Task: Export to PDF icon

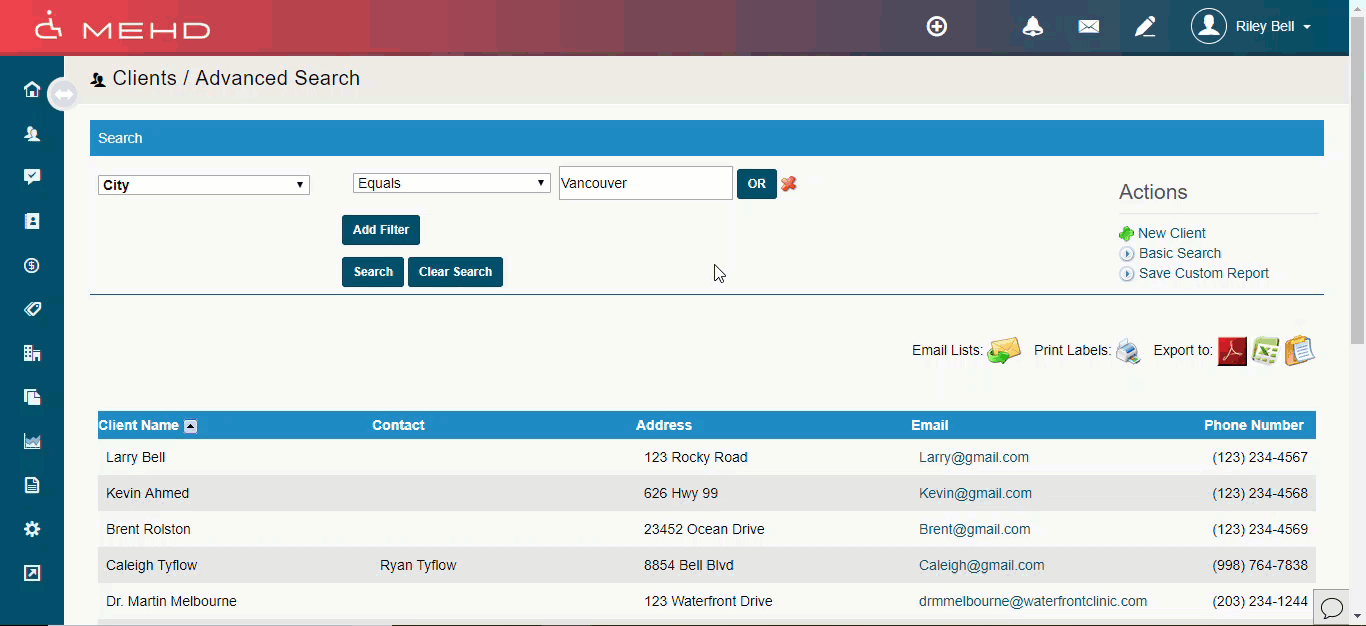Action: tap(1232, 351)
